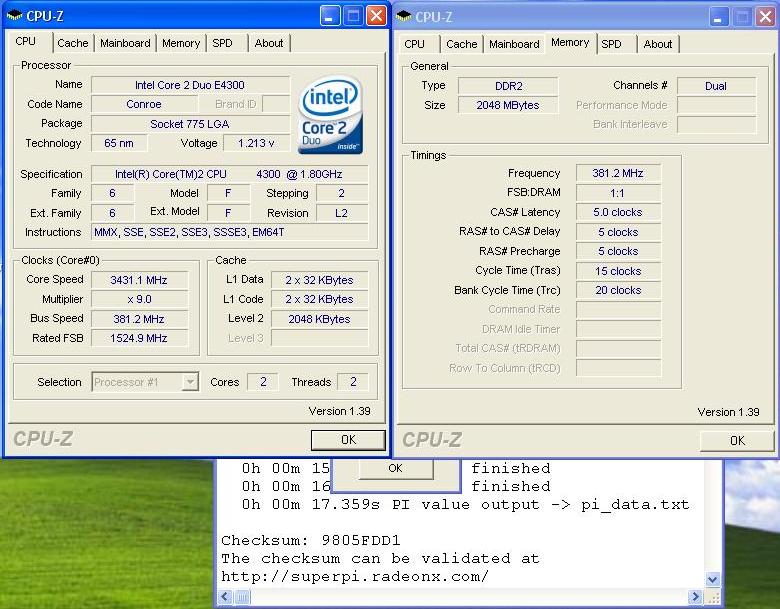The image size is (780, 609).
Task: Open SPD tab in left CPU-Z window
Action: [x=222, y=43]
